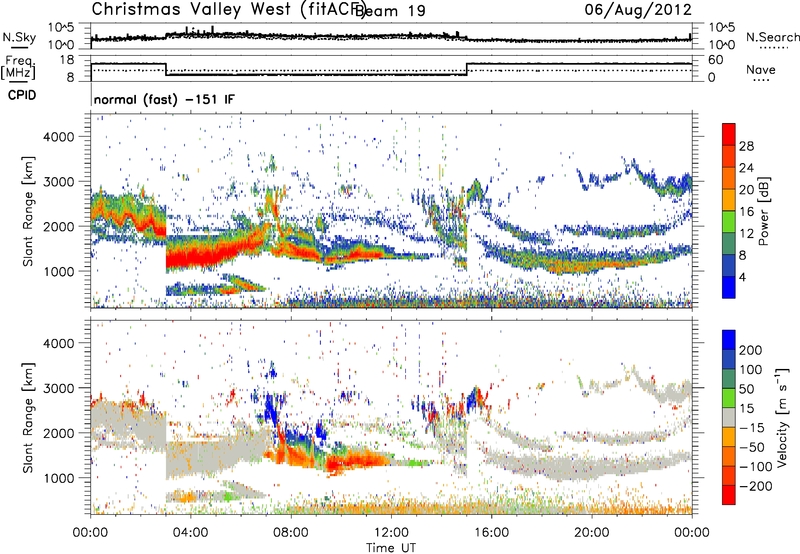Click the darkest blue bottom segment of Power color bar
This screenshot has width=800, height=554.
[729, 287]
